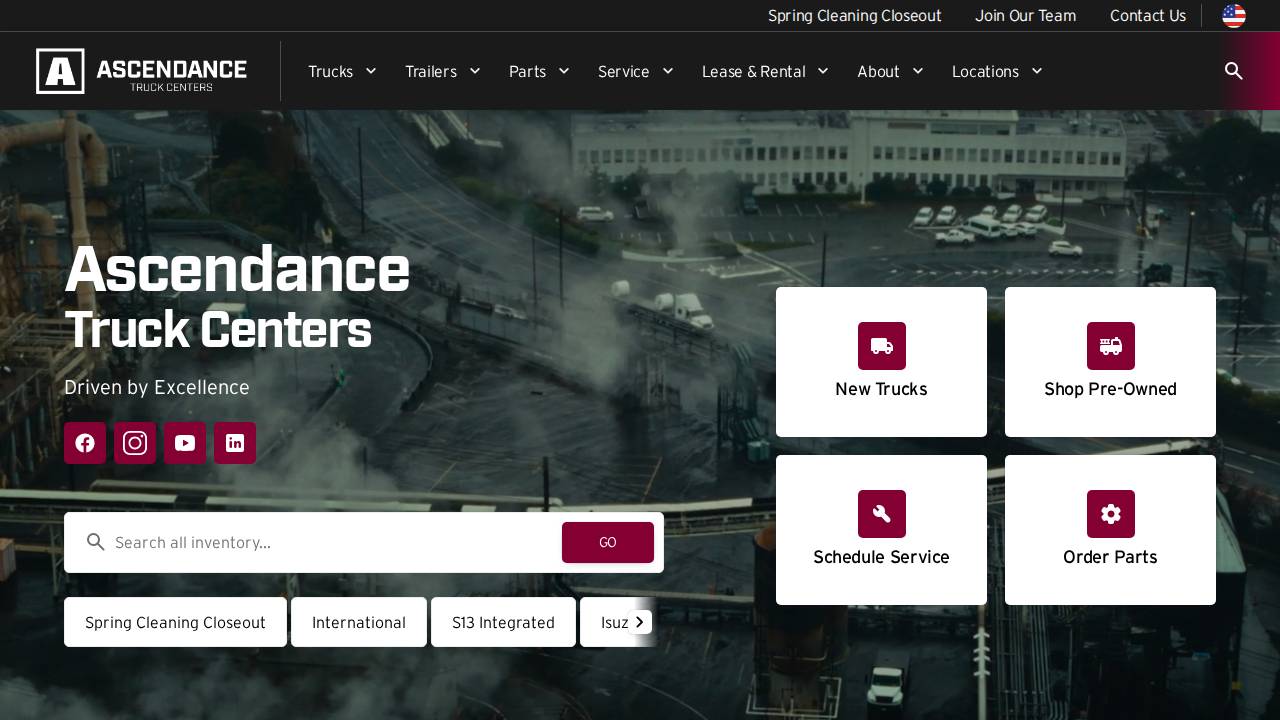Screen dimensions: 1280x720
Task: Advance the filter carousel with the arrow
Action: point(639,622)
